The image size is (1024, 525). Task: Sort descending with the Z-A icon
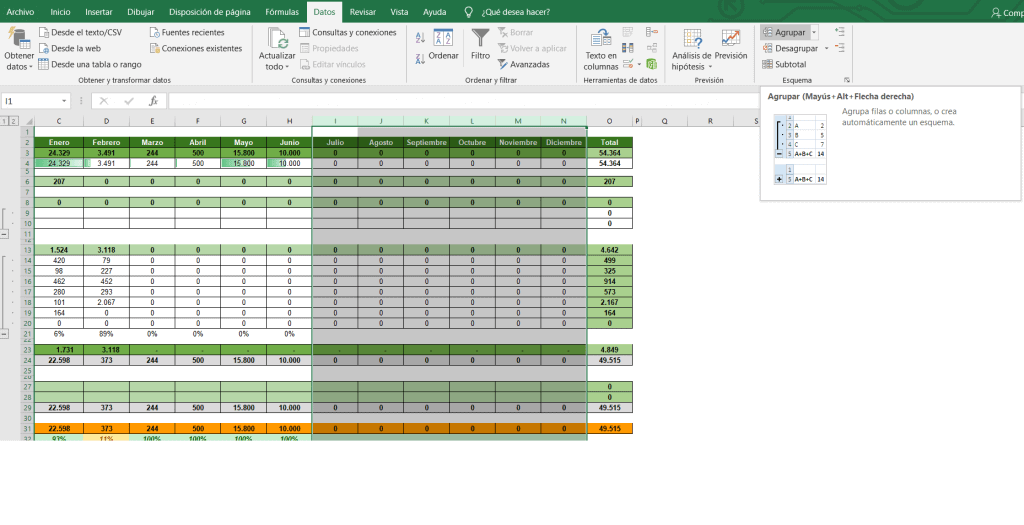[420, 59]
